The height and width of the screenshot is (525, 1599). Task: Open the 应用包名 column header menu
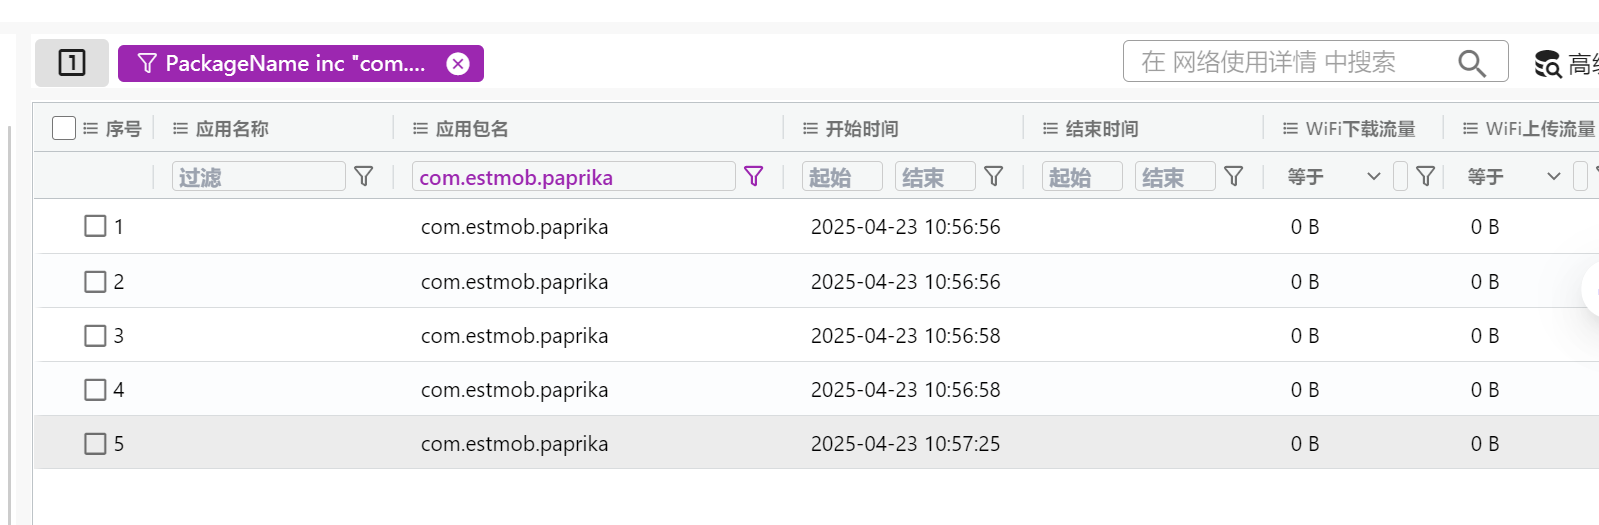tap(420, 129)
